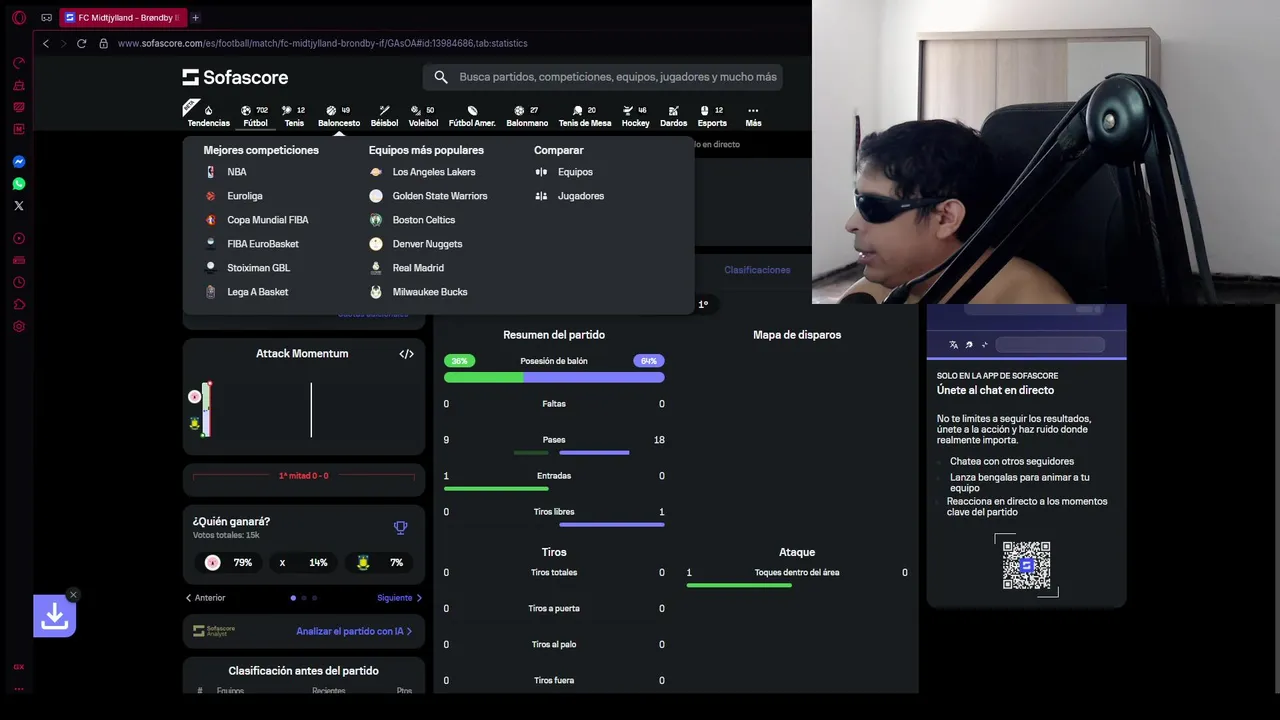This screenshot has width=1280, height=720.
Task: Select the Tenis de Mesa tab
Action: (584, 116)
